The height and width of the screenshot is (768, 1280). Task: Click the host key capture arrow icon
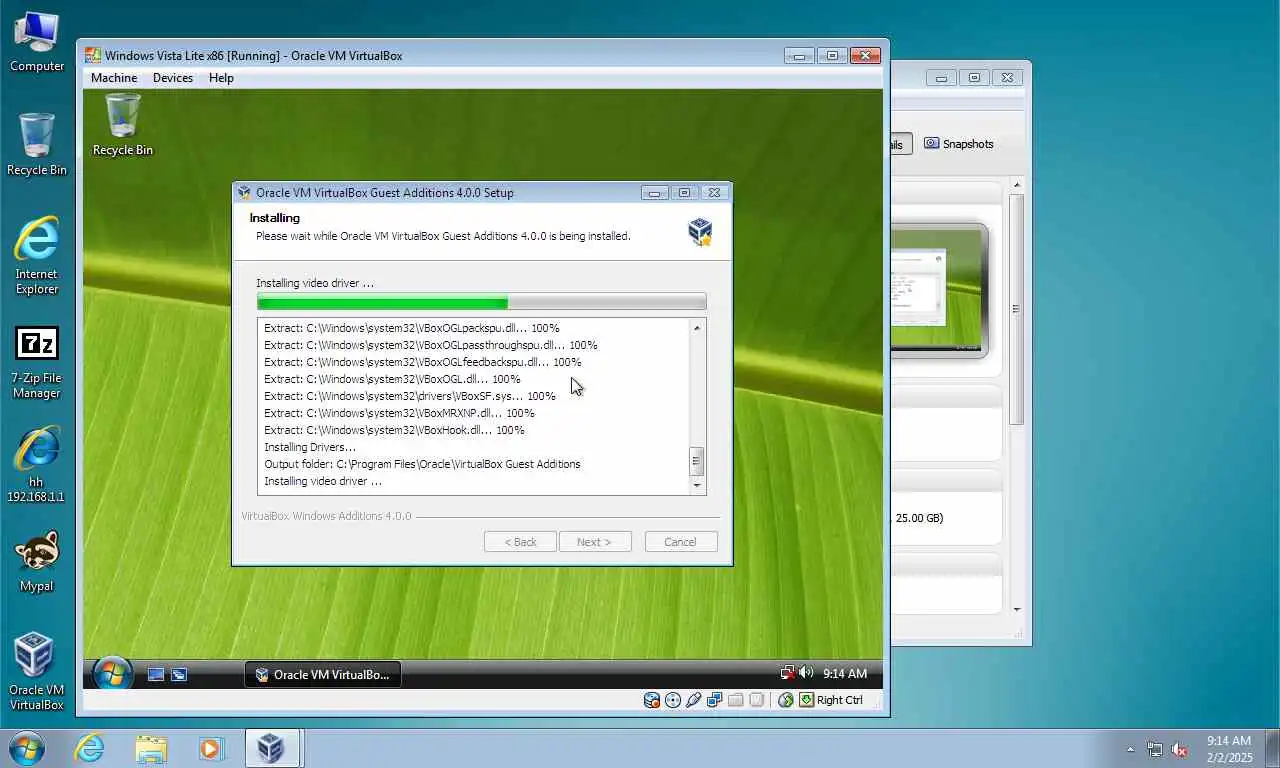click(x=806, y=700)
